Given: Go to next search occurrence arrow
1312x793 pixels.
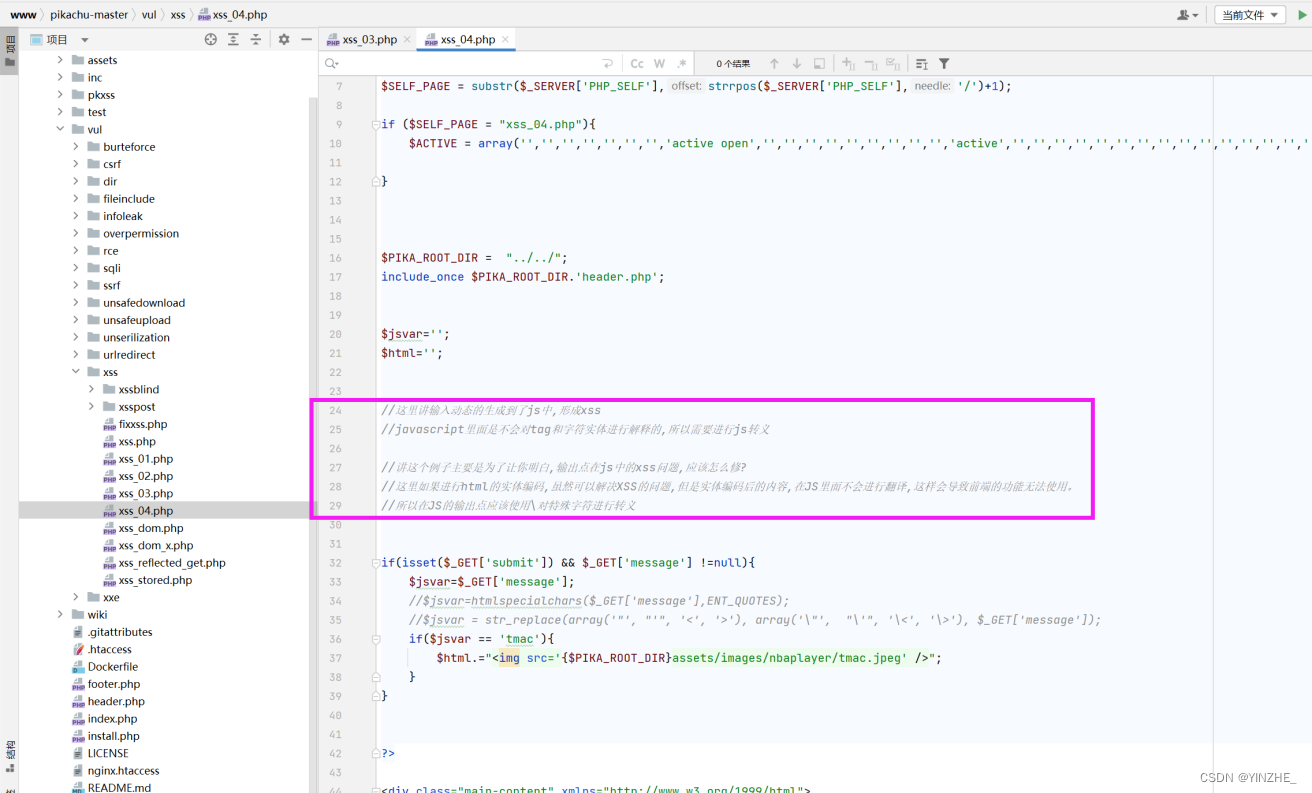Looking at the screenshot, I should point(796,64).
